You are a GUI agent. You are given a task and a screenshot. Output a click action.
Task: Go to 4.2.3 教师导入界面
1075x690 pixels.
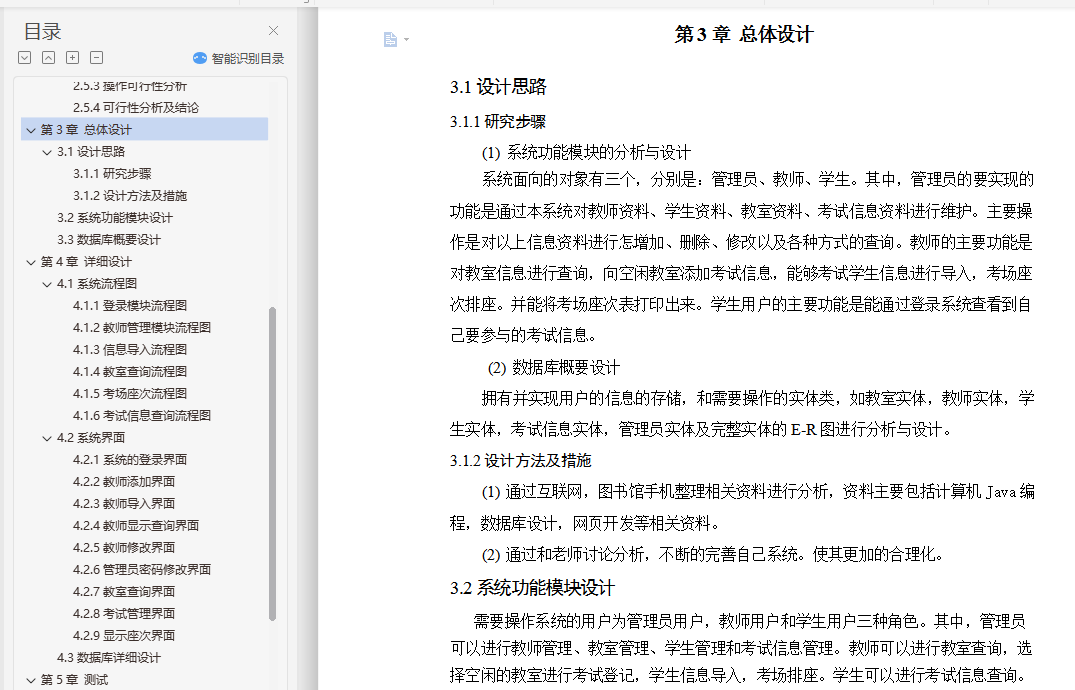(x=124, y=503)
